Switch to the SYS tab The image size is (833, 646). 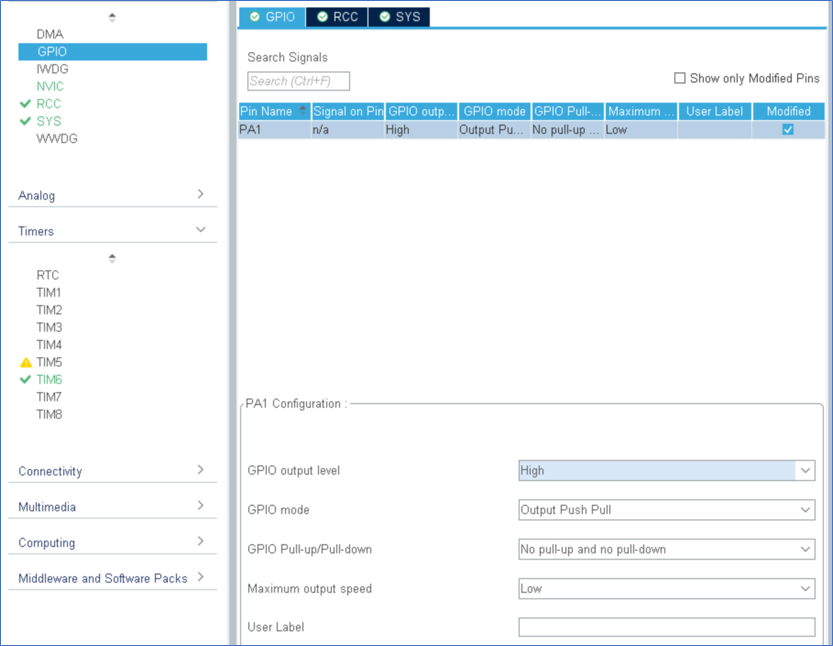[399, 17]
